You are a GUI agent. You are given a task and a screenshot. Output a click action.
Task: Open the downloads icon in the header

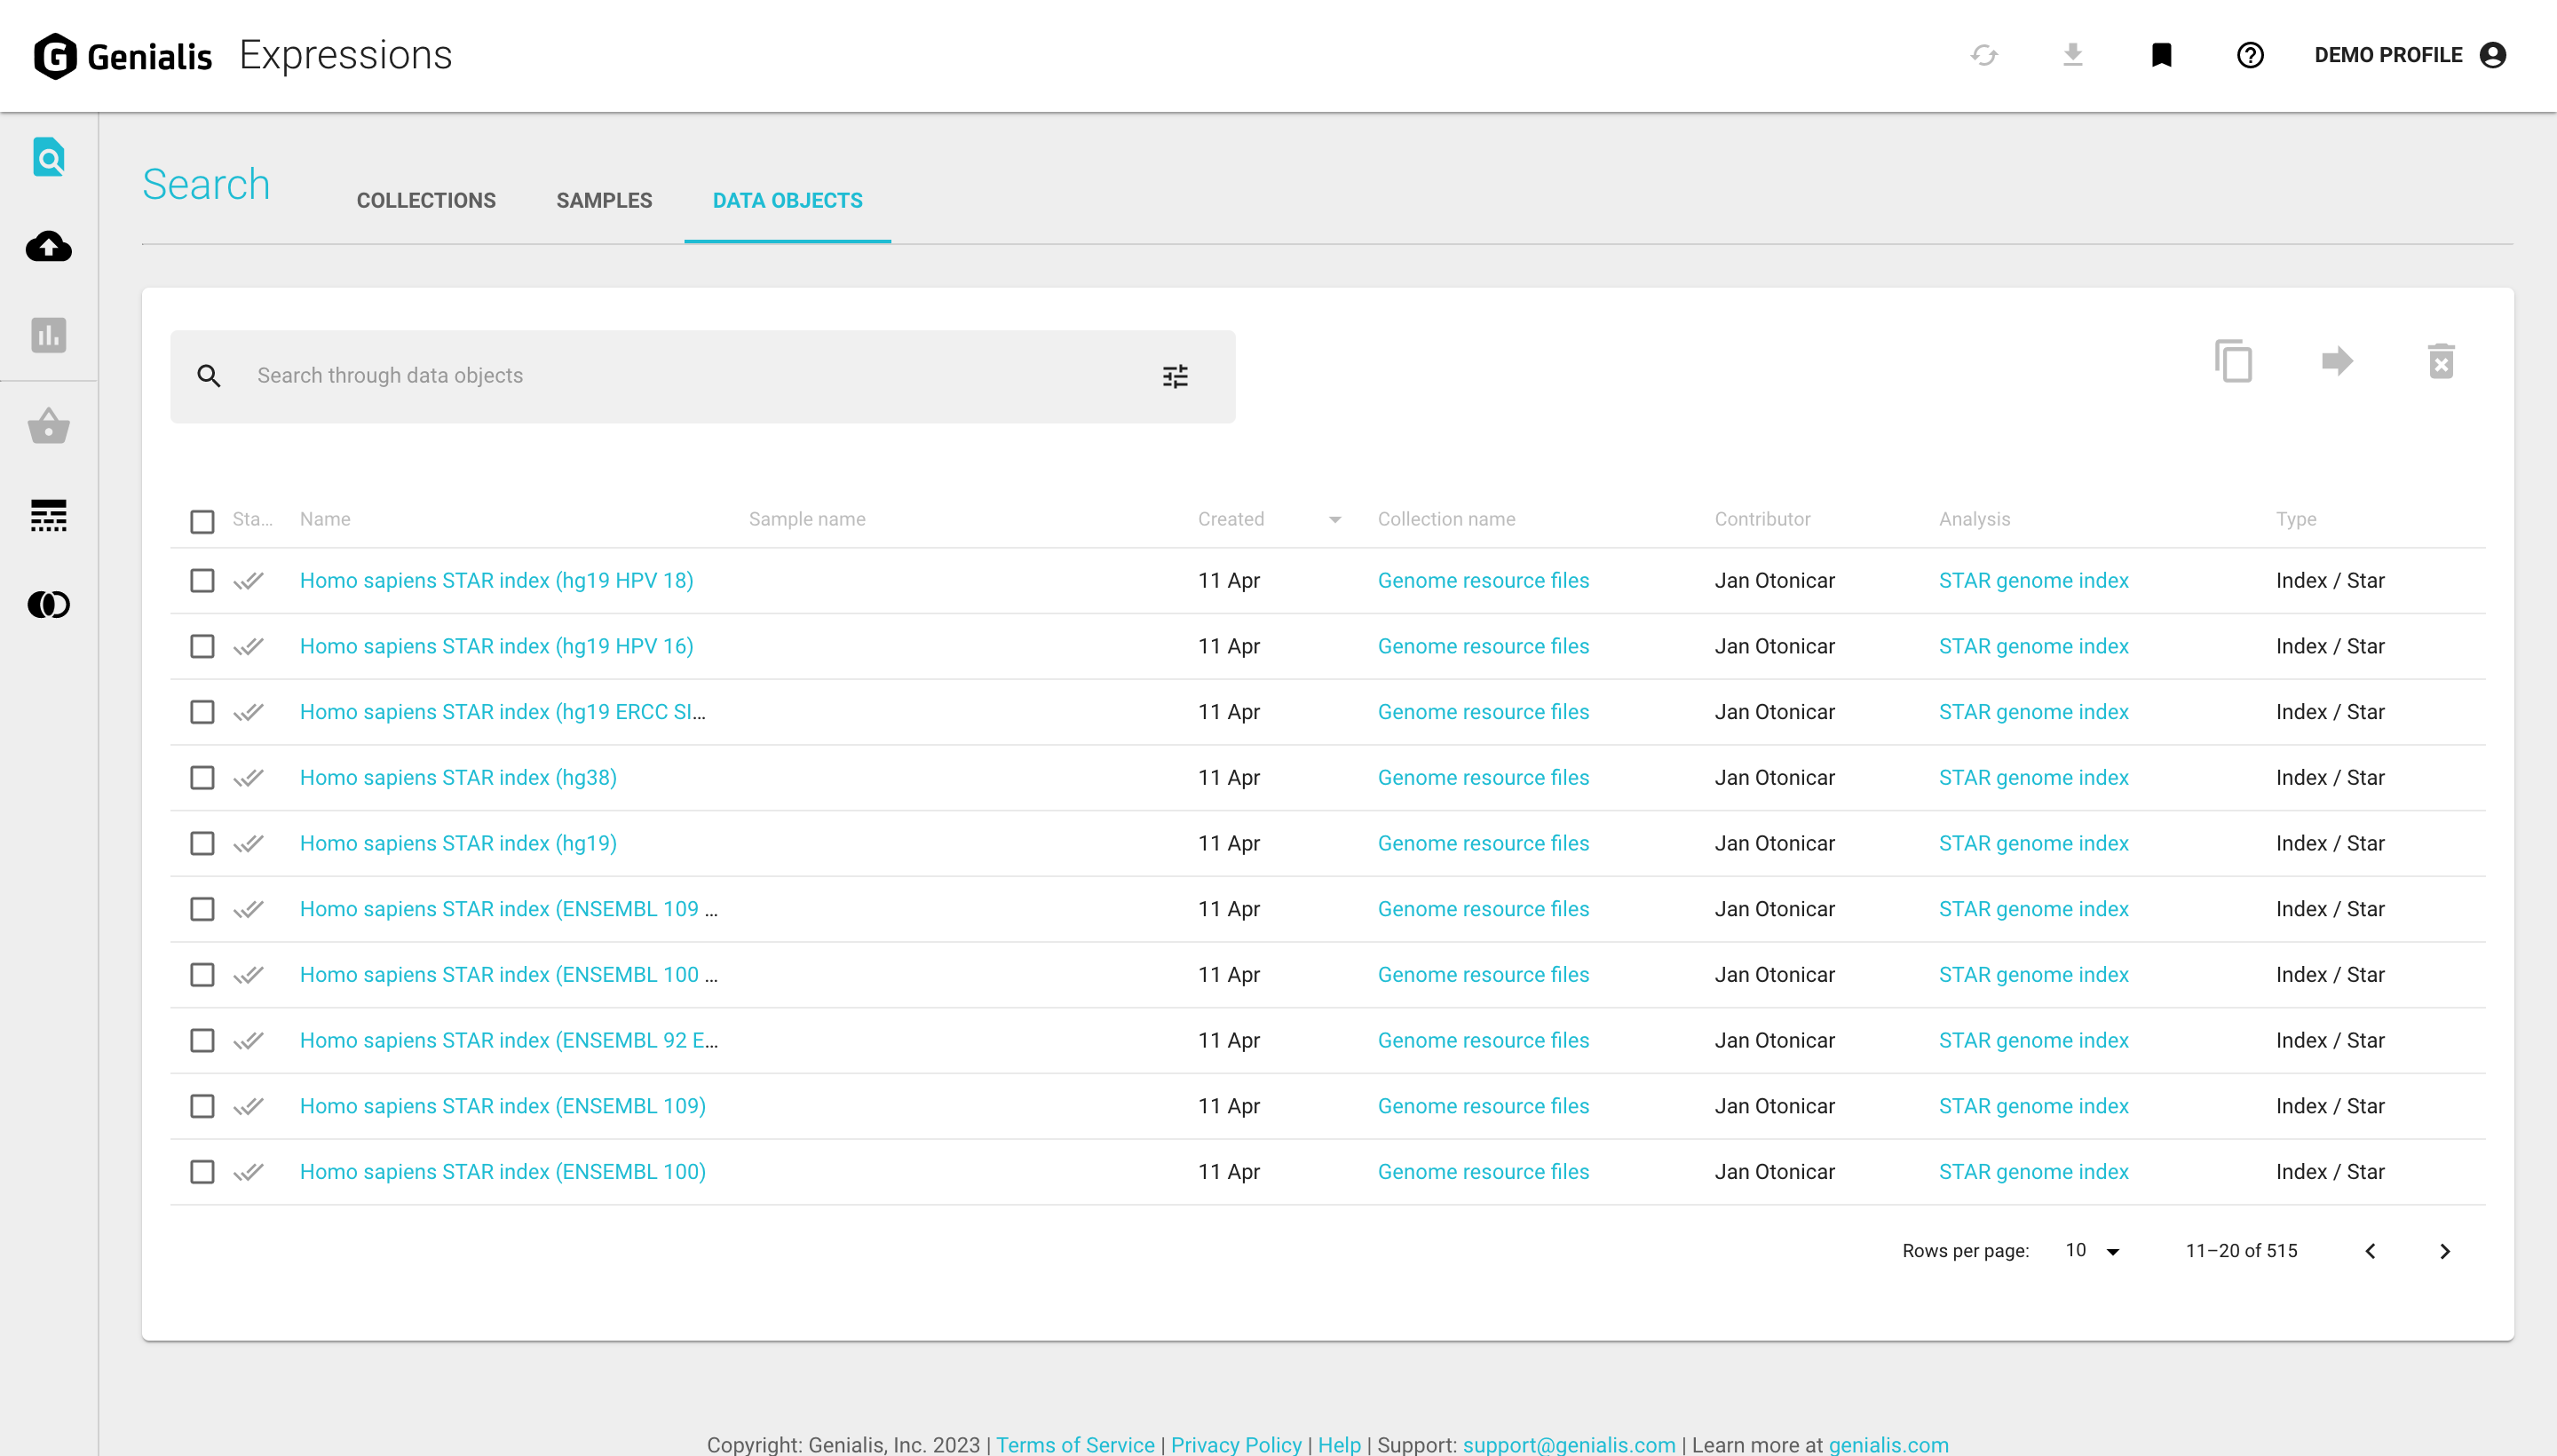[2073, 55]
